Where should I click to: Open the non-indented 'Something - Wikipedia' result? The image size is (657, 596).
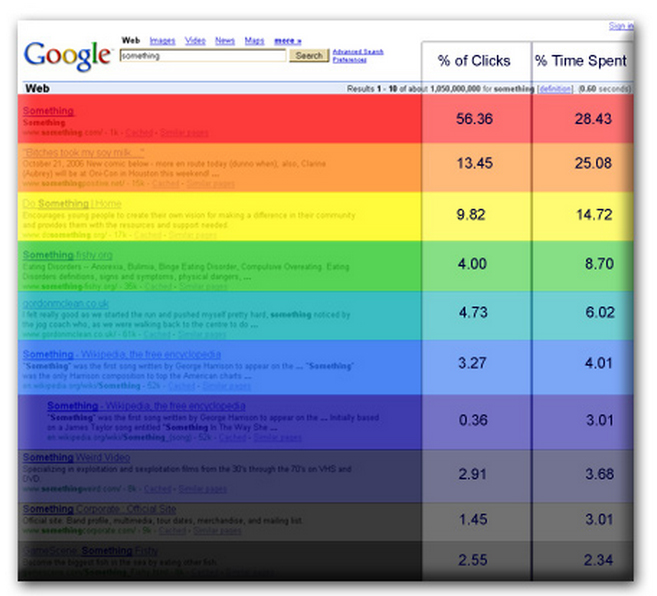122,354
